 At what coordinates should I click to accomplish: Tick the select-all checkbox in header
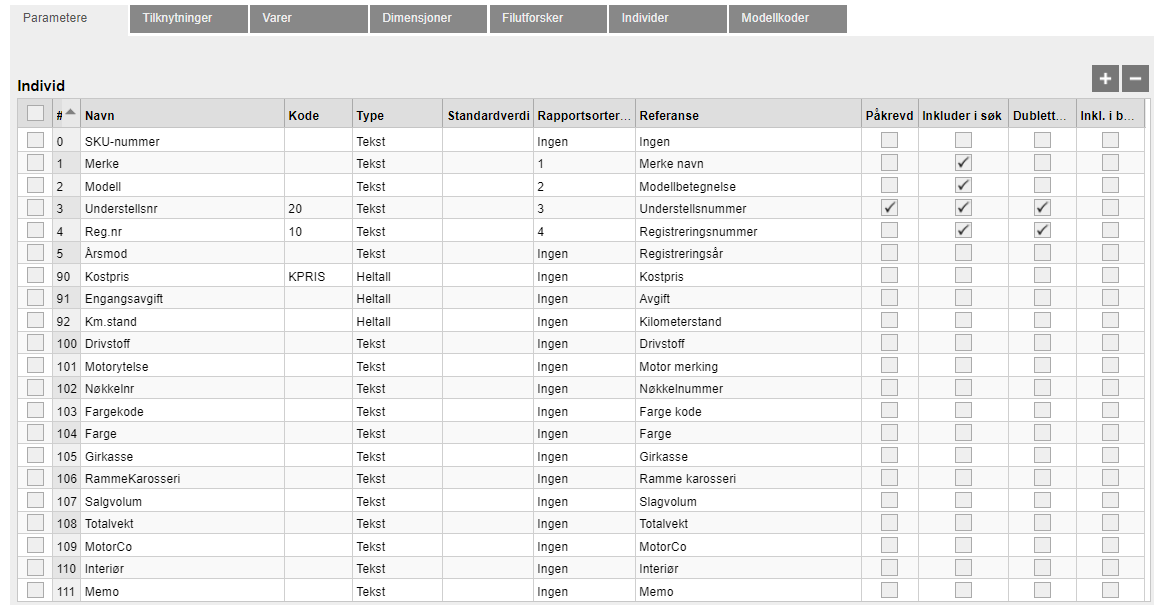click(35, 113)
